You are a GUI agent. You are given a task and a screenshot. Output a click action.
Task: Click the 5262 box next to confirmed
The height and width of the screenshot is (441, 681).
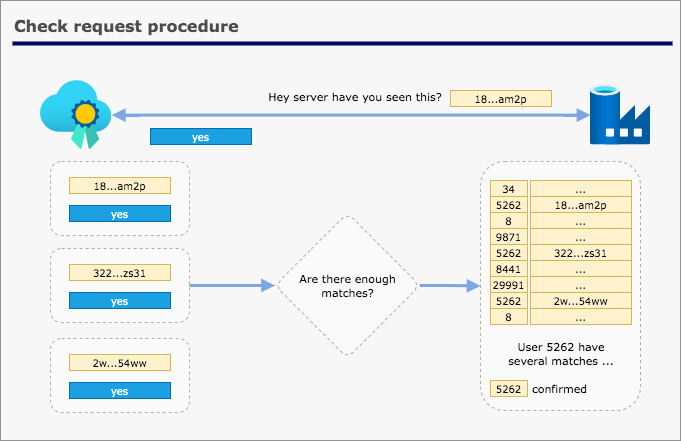[509, 389]
